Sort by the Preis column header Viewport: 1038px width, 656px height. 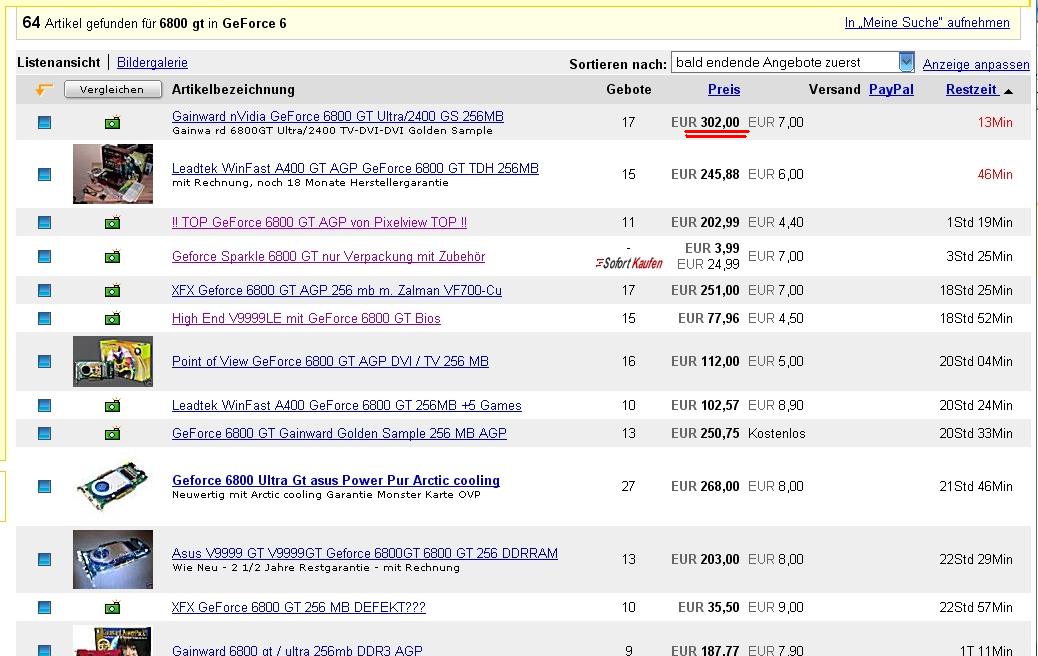(724, 89)
